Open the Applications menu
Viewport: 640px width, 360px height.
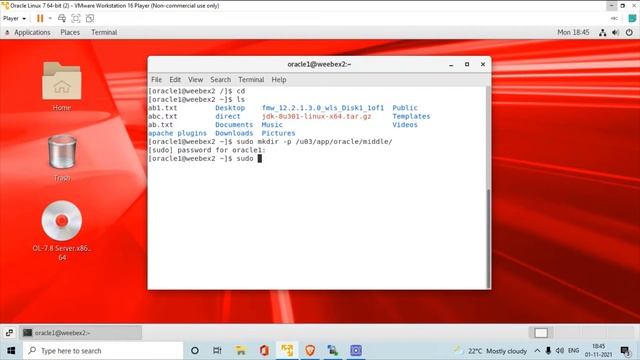pyautogui.click(x=32, y=32)
